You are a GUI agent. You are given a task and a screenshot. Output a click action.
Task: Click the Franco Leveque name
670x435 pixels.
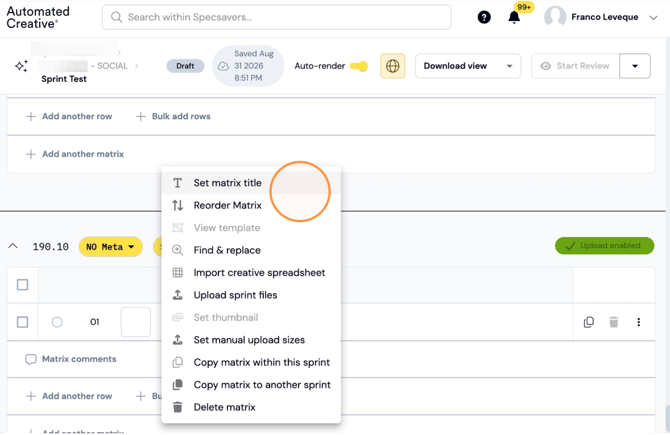click(x=605, y=17)
